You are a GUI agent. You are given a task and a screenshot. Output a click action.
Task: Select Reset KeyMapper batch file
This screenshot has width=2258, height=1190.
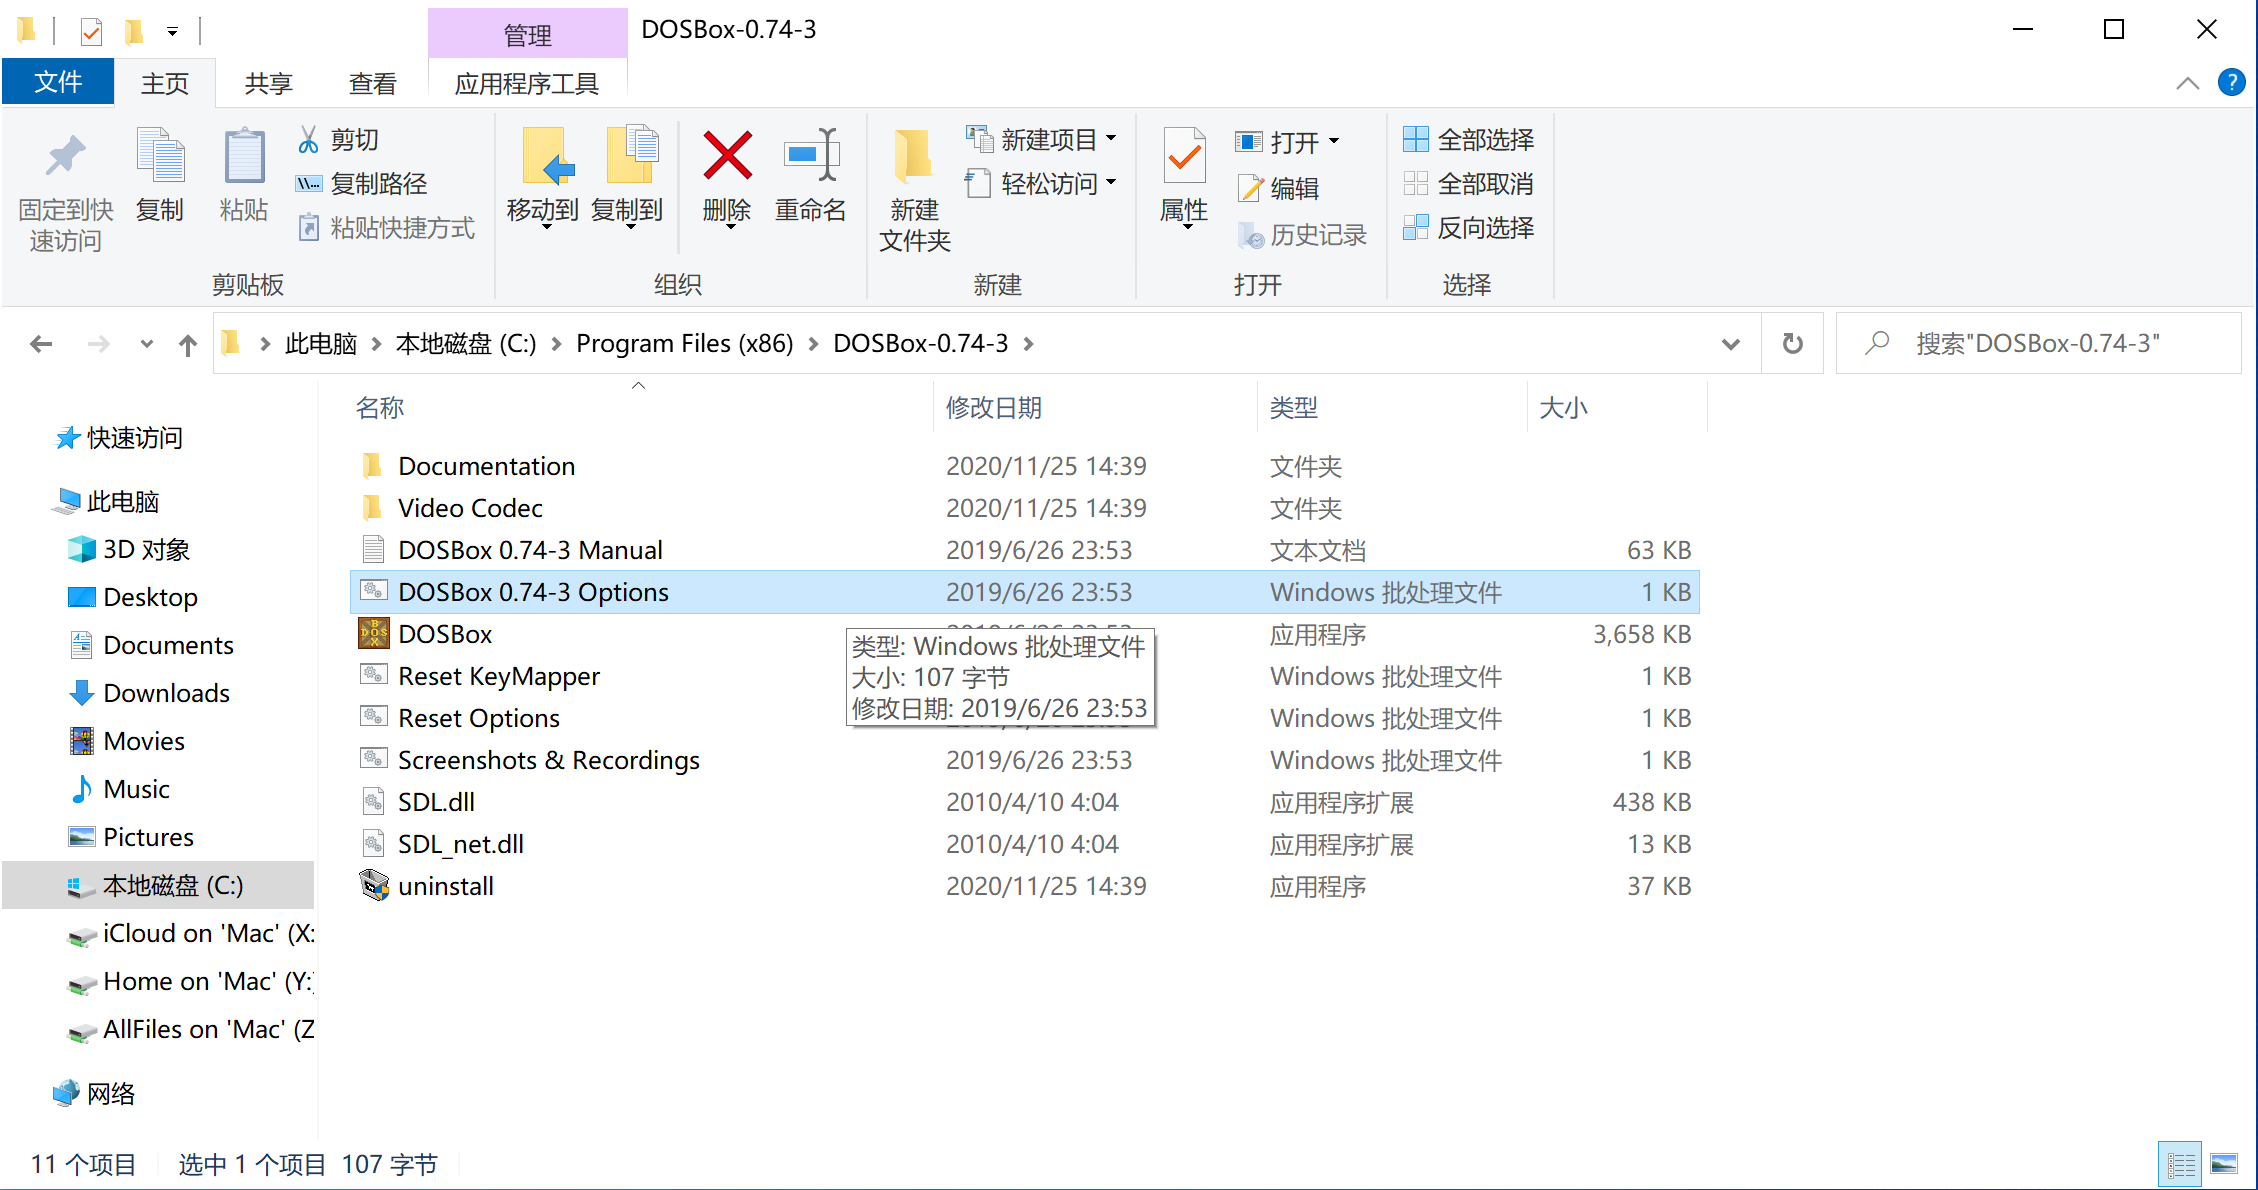click(498, 676)
